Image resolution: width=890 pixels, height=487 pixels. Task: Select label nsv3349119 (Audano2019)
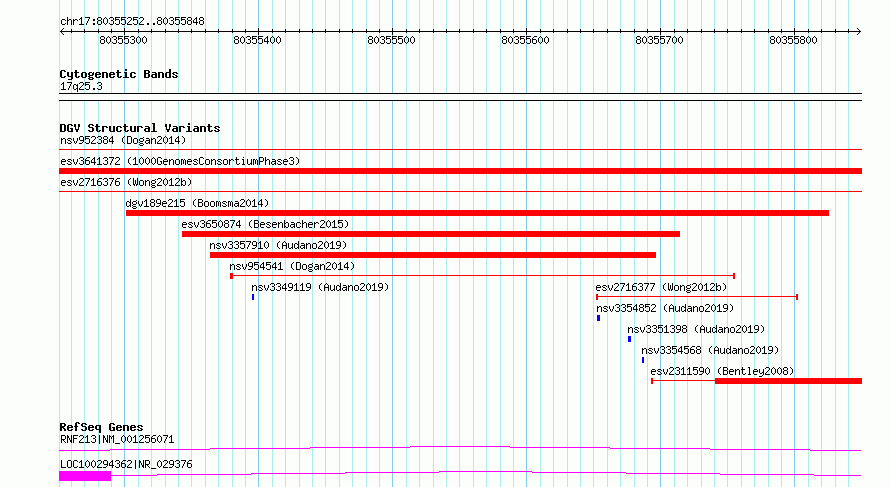[x=320, y=287]
